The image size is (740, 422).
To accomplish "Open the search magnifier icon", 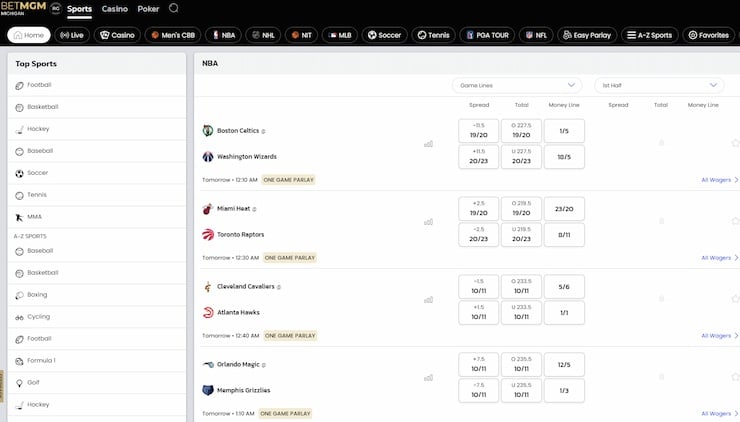I will pos(174,8).
